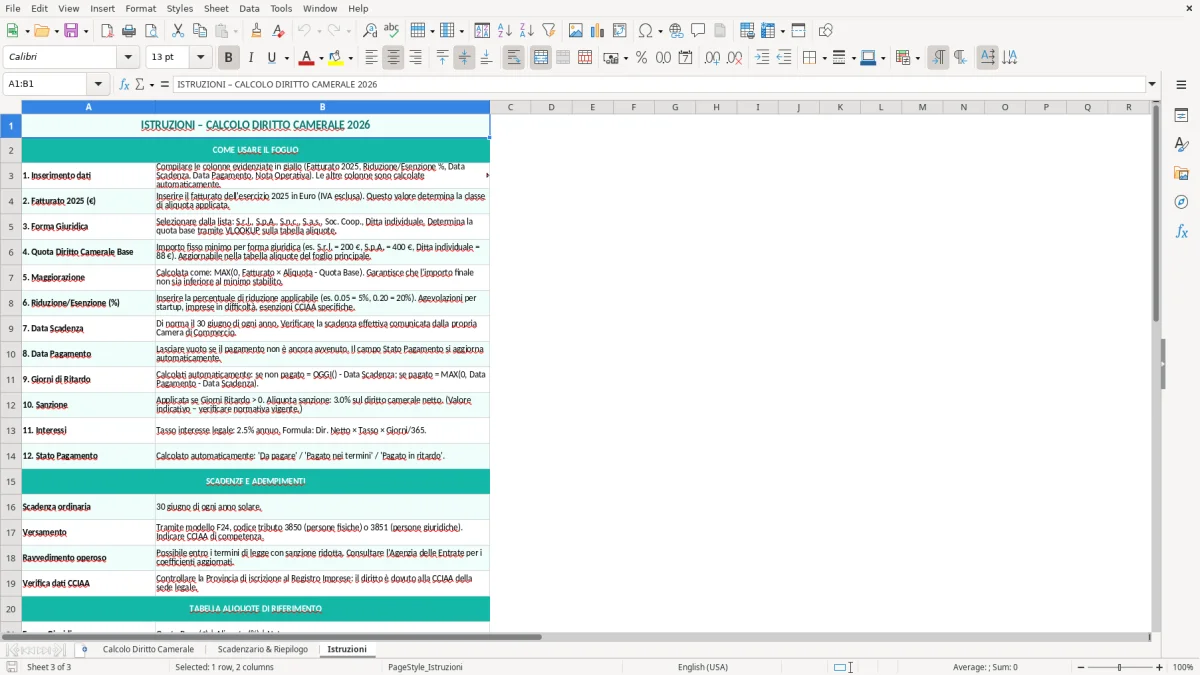The height and width of the screenshot is (675, 1200).
Task: Run the Spelling check icon
Action: pos(392,31)
